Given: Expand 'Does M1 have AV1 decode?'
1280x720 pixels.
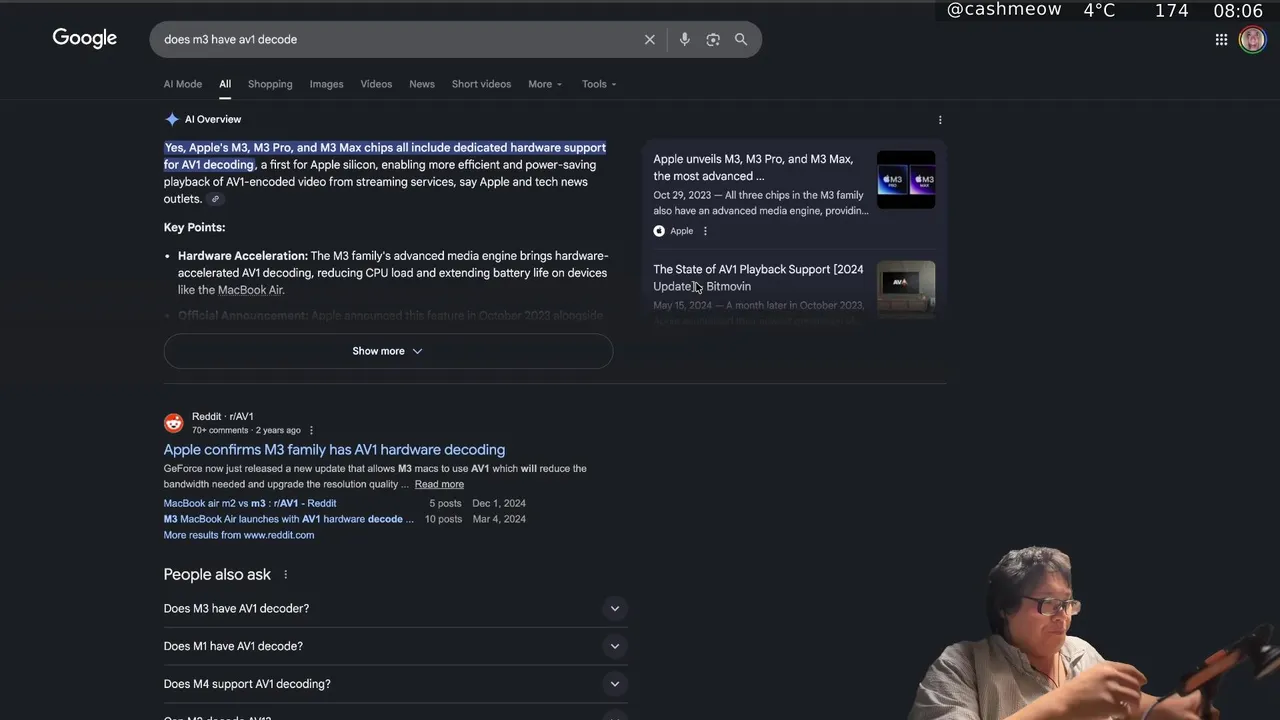Looking at the screenshot, I should coord(396,646).
